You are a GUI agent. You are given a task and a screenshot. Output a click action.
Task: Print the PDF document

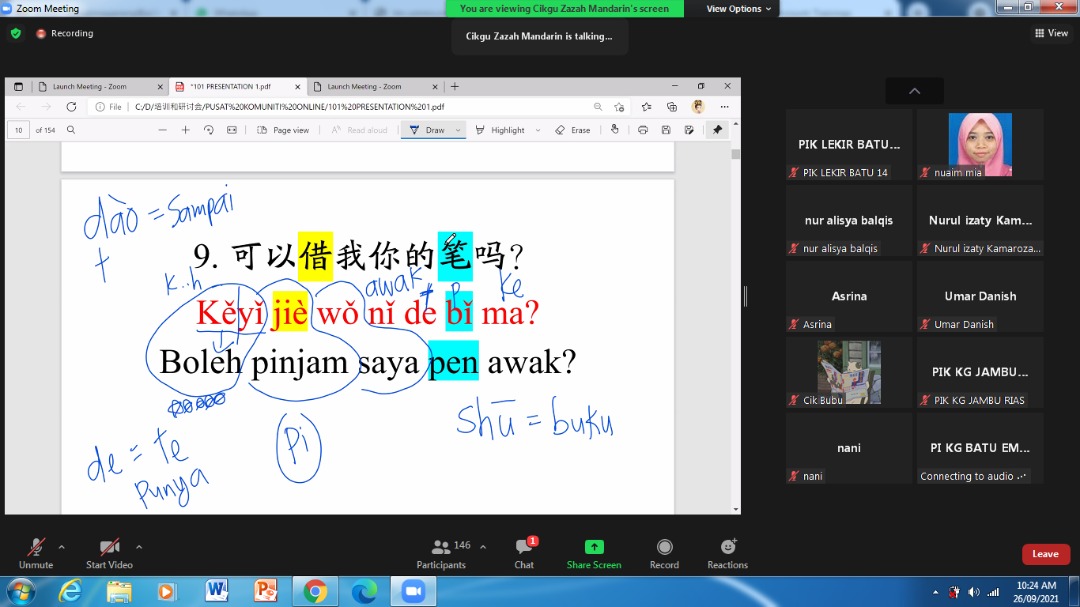click(x=643, y=130)
